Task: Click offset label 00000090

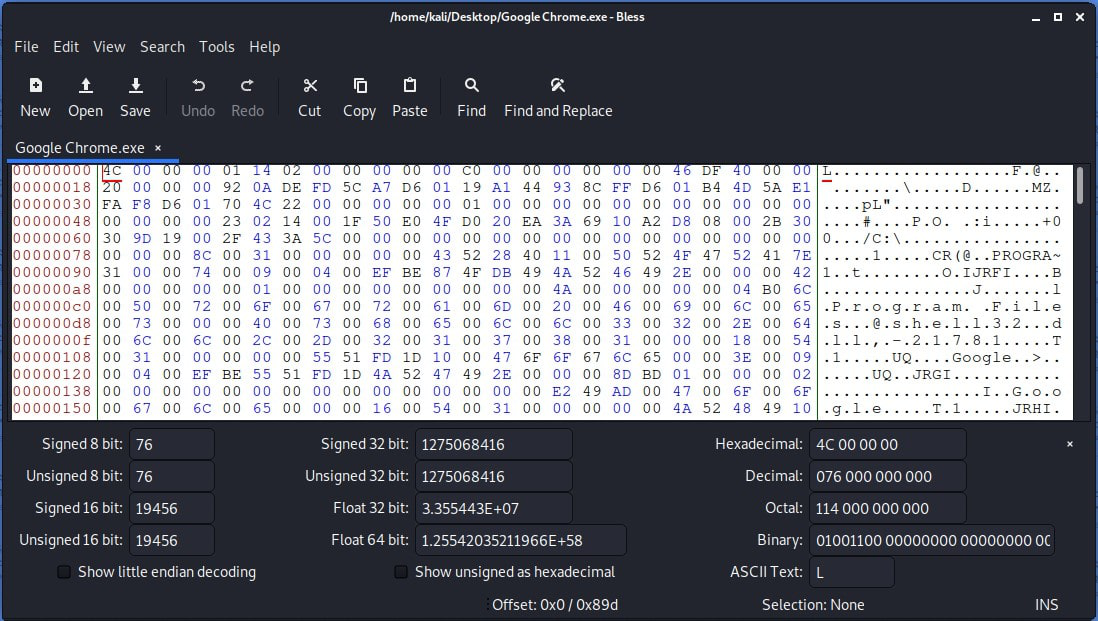Action: (52, 272)
